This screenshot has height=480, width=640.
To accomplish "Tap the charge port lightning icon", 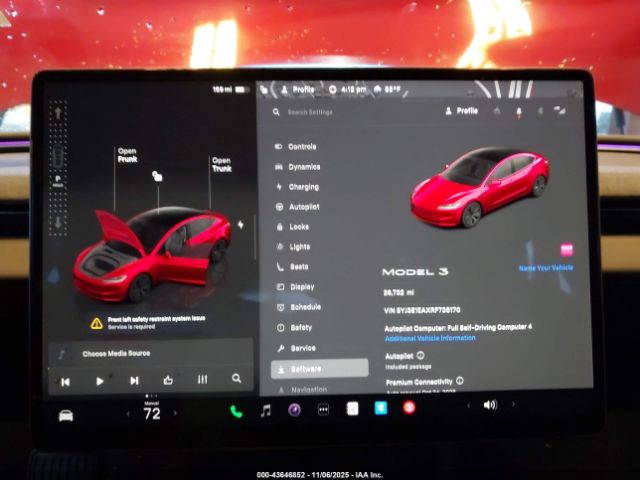I will [240, 225].
